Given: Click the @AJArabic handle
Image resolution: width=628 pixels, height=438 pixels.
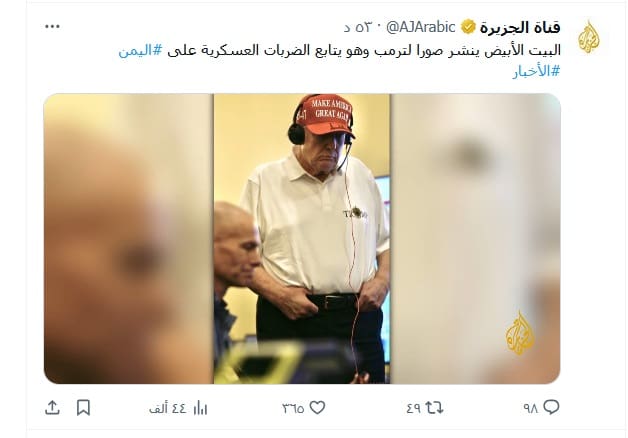Looking at the screenshot, I should point(421,27).
